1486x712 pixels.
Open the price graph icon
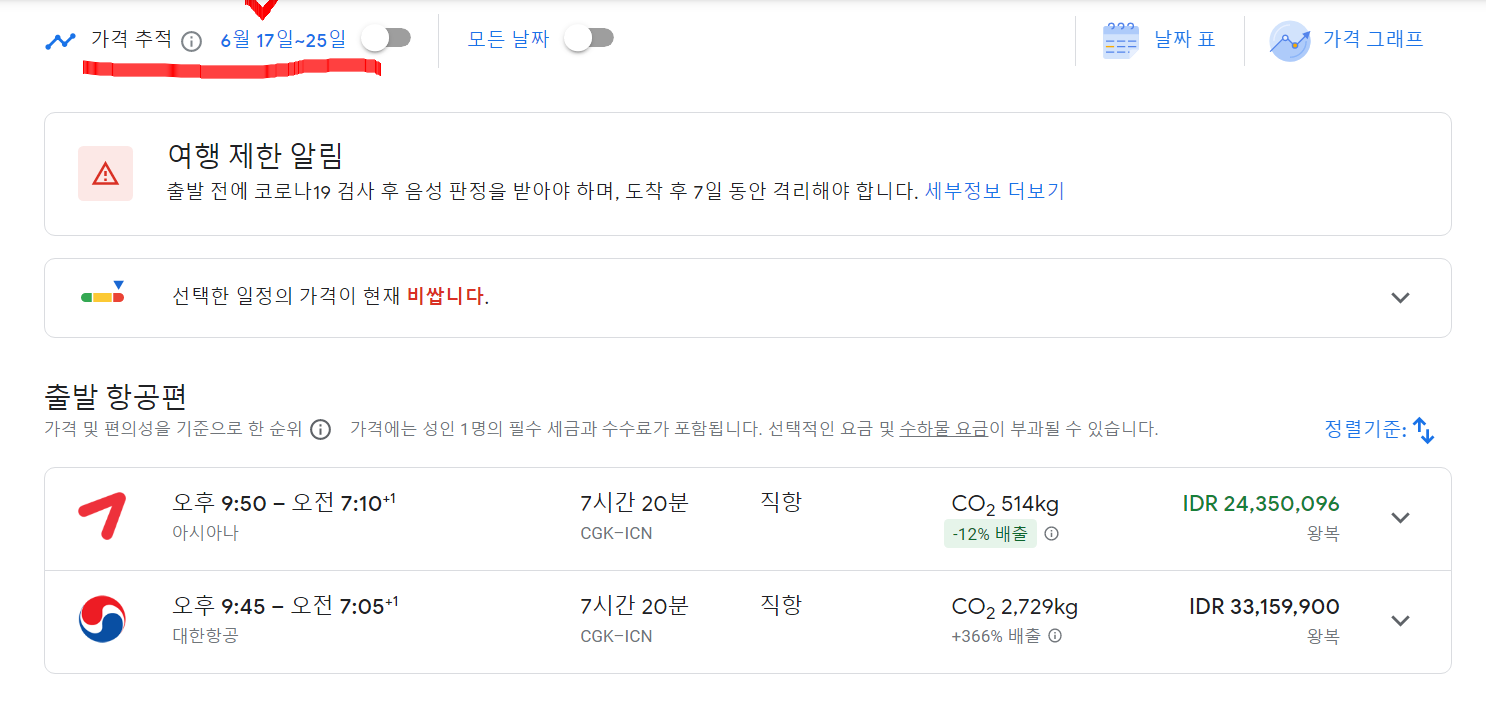(x=1290, y=41)
